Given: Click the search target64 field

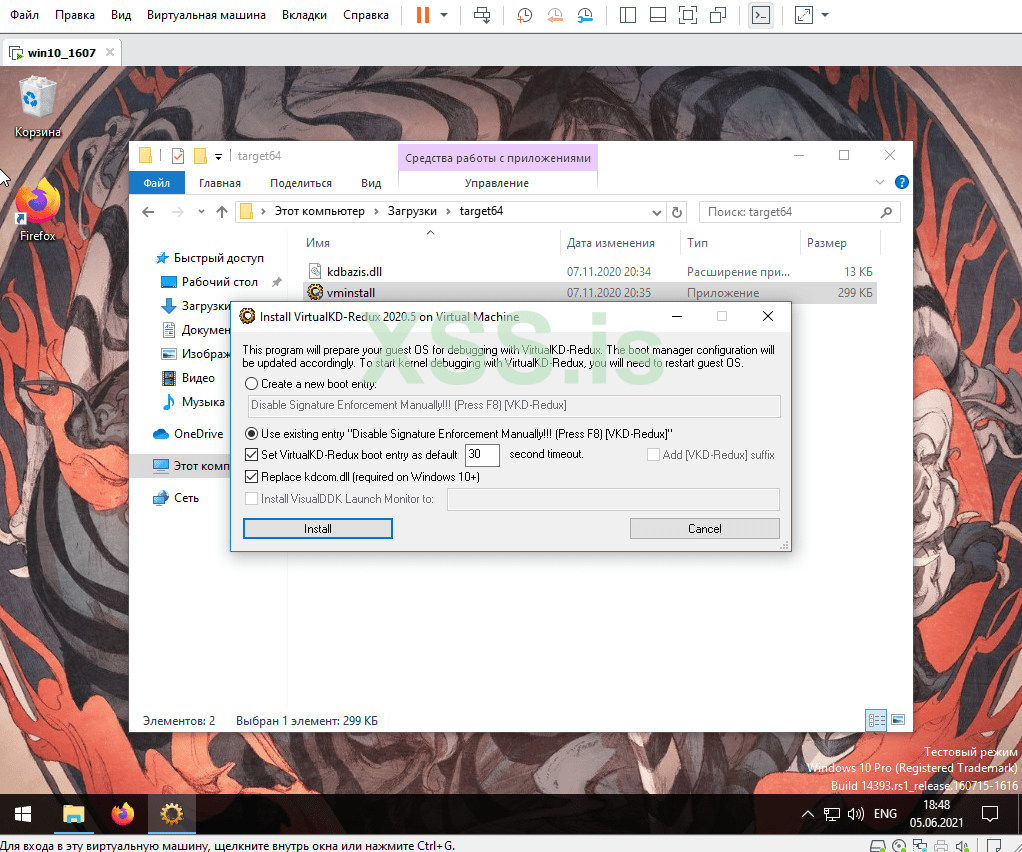Looking at the screenshot, I should pos(799,212).
